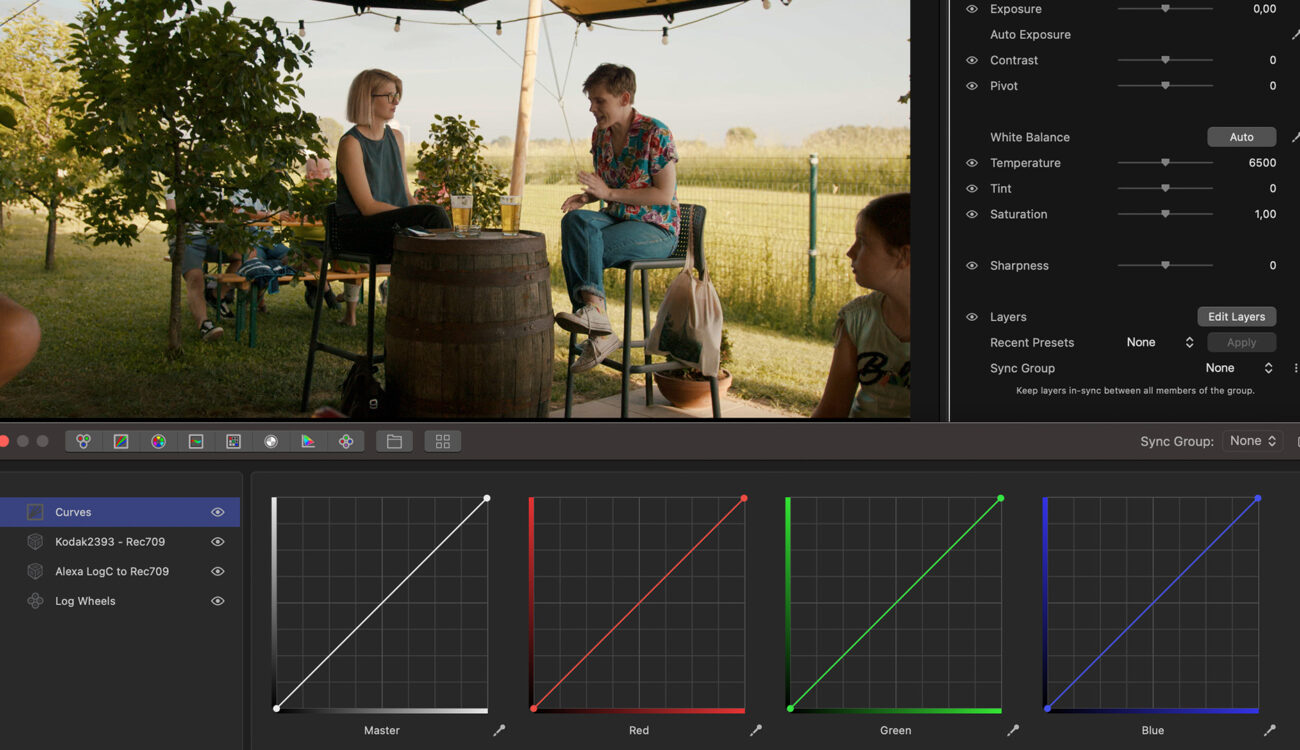Hide the Curves layer
This screenshot has width=1300, height=750.
pos(217,512)
